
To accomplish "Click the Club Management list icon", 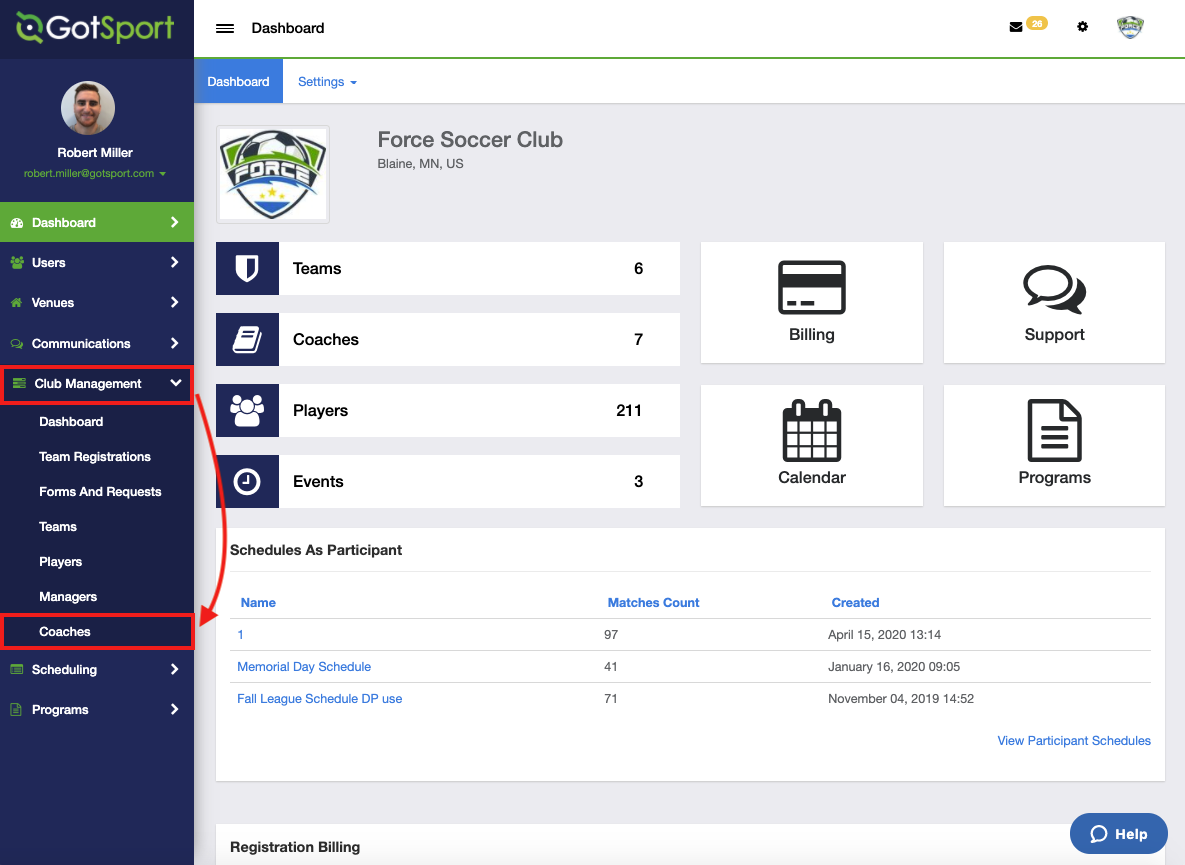I will pyautogui.click(x=20, y=384).
